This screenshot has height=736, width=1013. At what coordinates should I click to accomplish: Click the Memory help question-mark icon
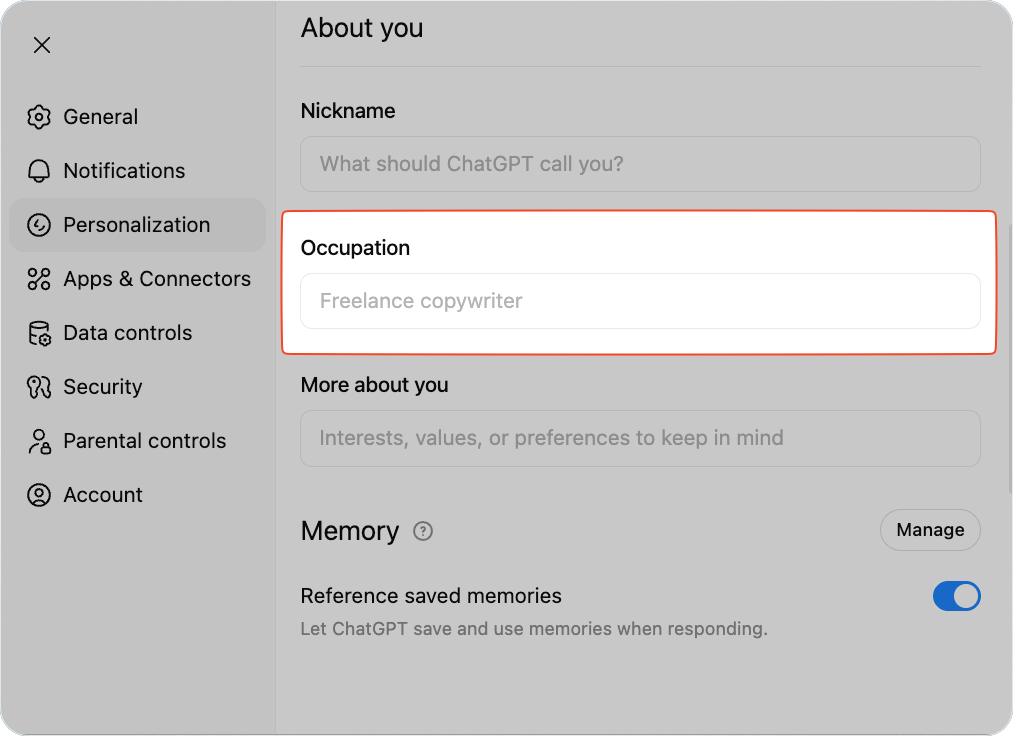[x=423, y=531]
